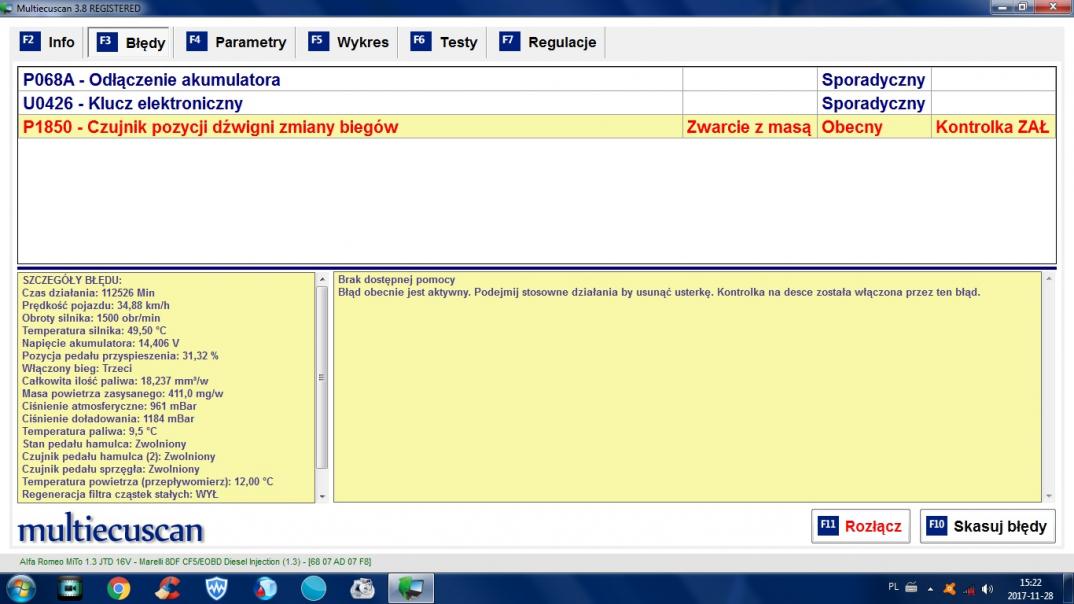Click the Ciśnienie doładowania detail line

(108, 418)
